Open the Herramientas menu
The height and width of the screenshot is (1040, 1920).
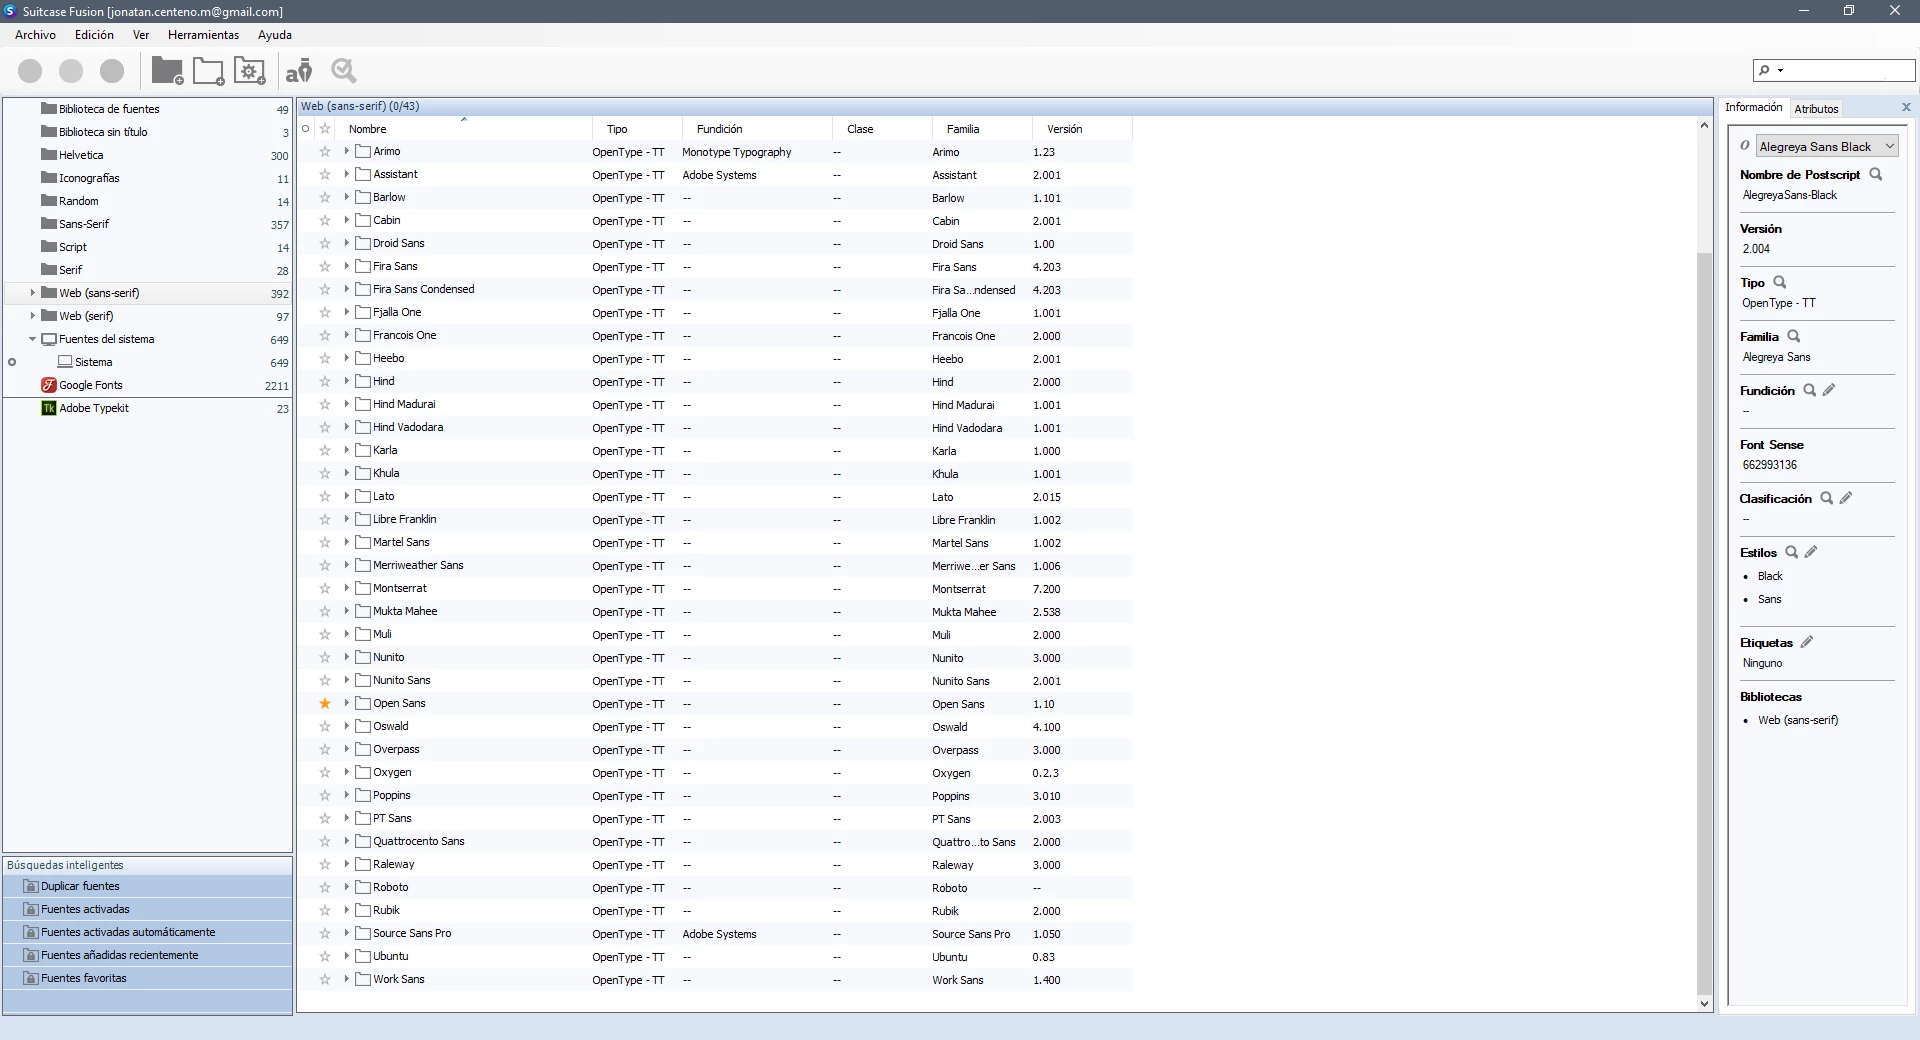point(203,35)
